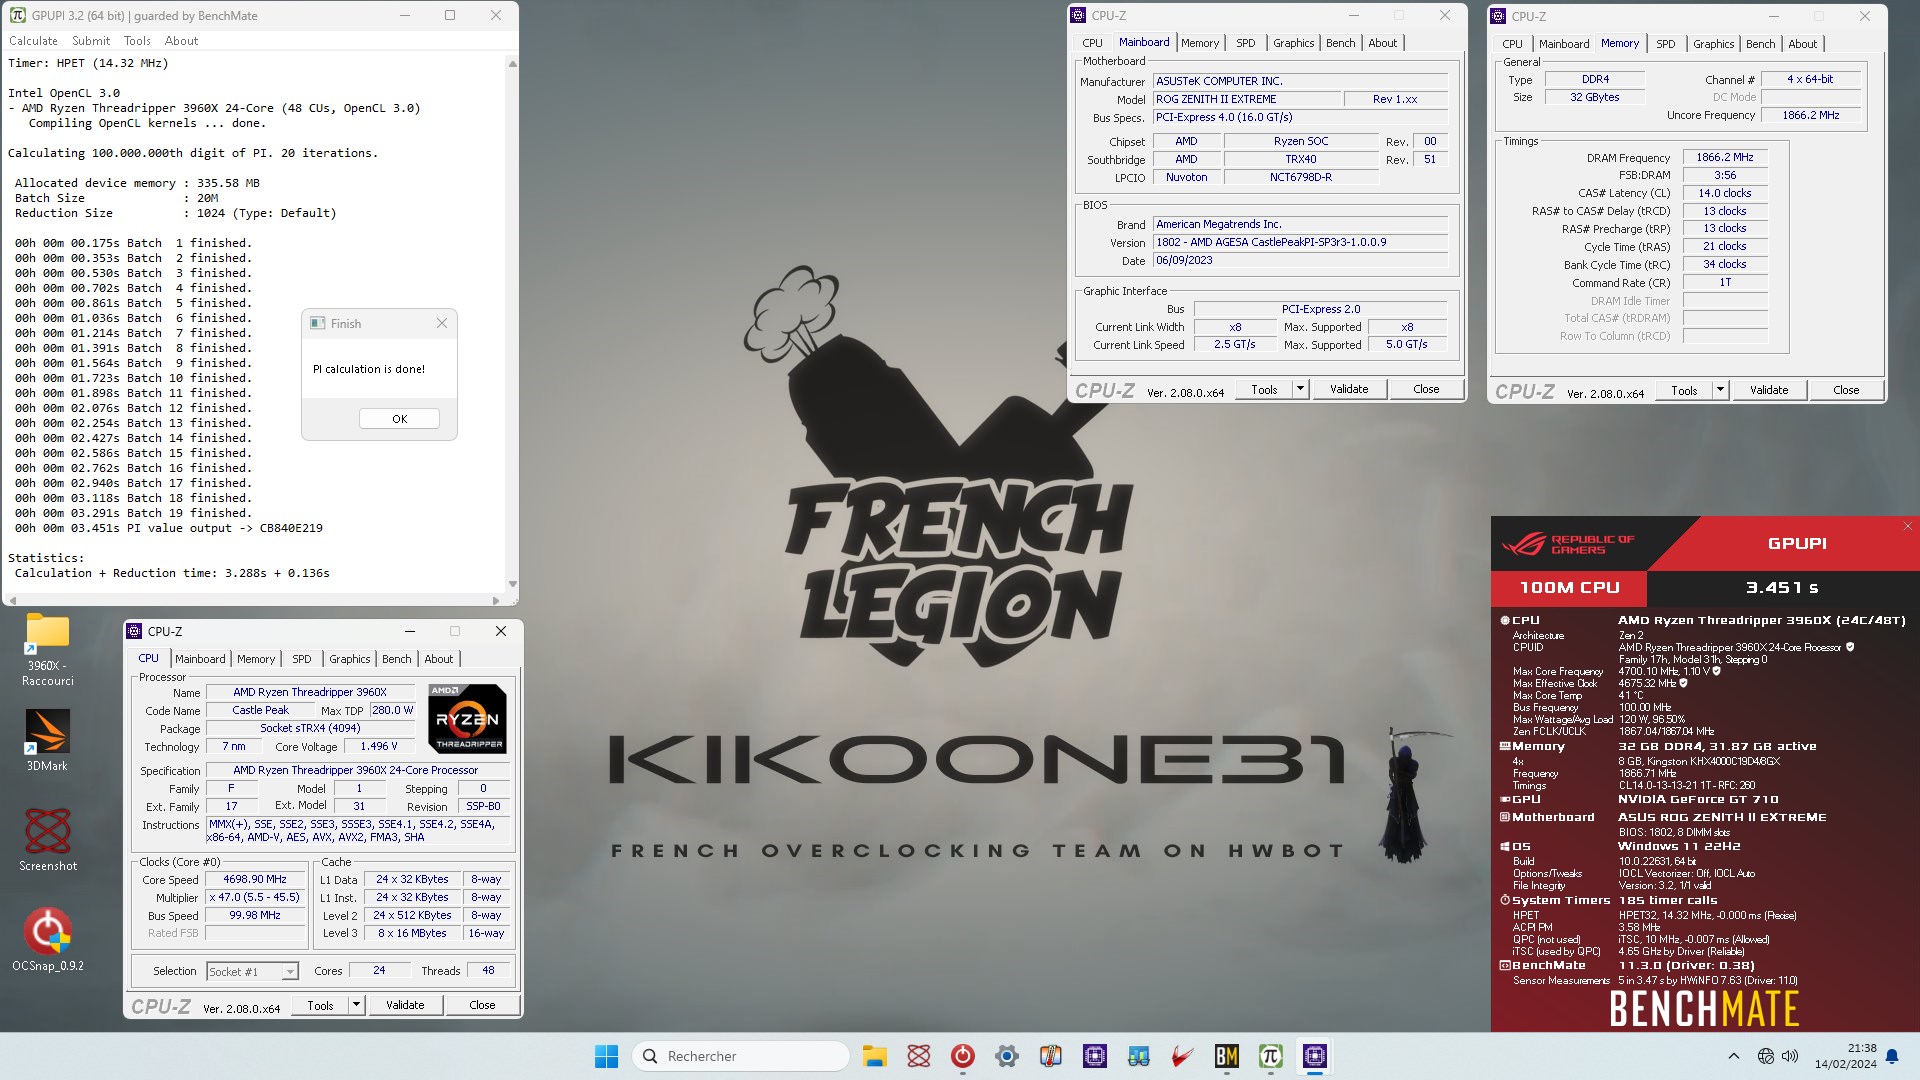
Task: Click the Rechercher search field
Action: (740, 1056)
